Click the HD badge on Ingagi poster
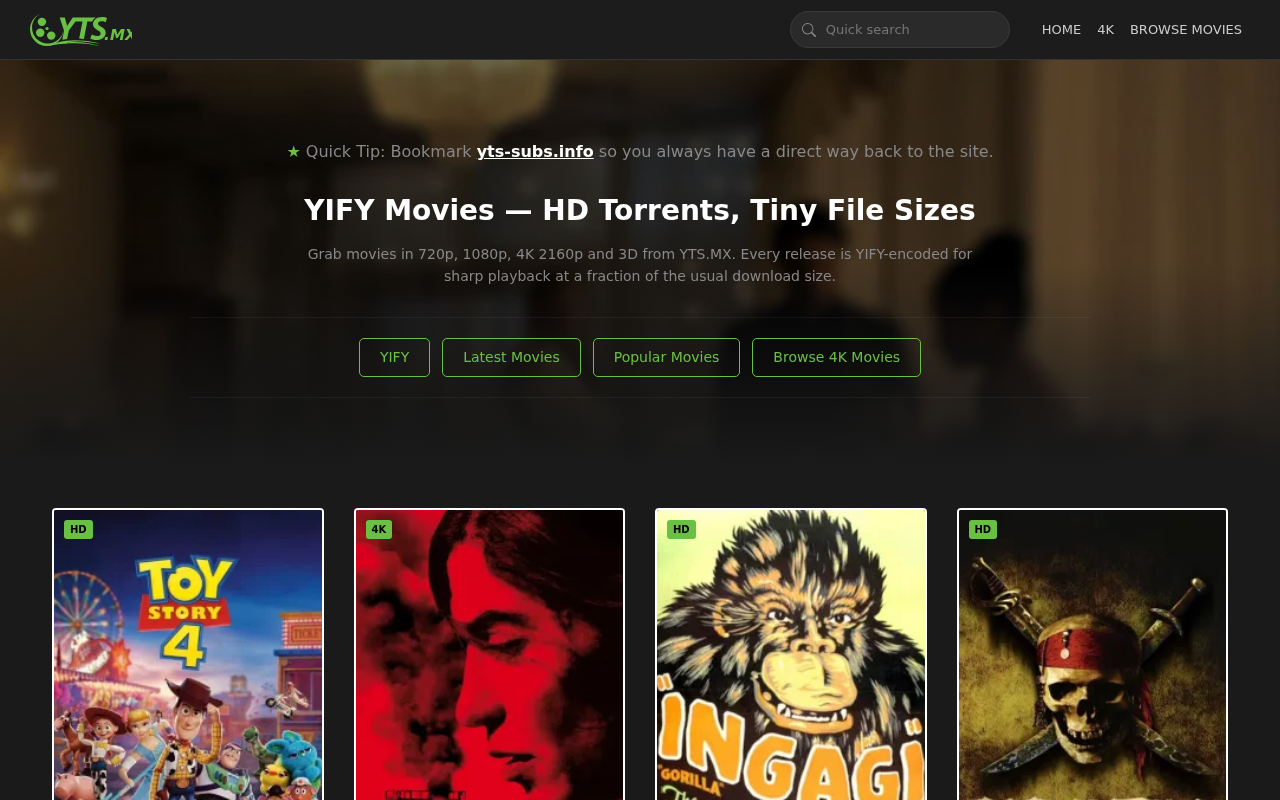This screenshot has height=800, width=1280. pyautogui.click(x=681, y=529)
